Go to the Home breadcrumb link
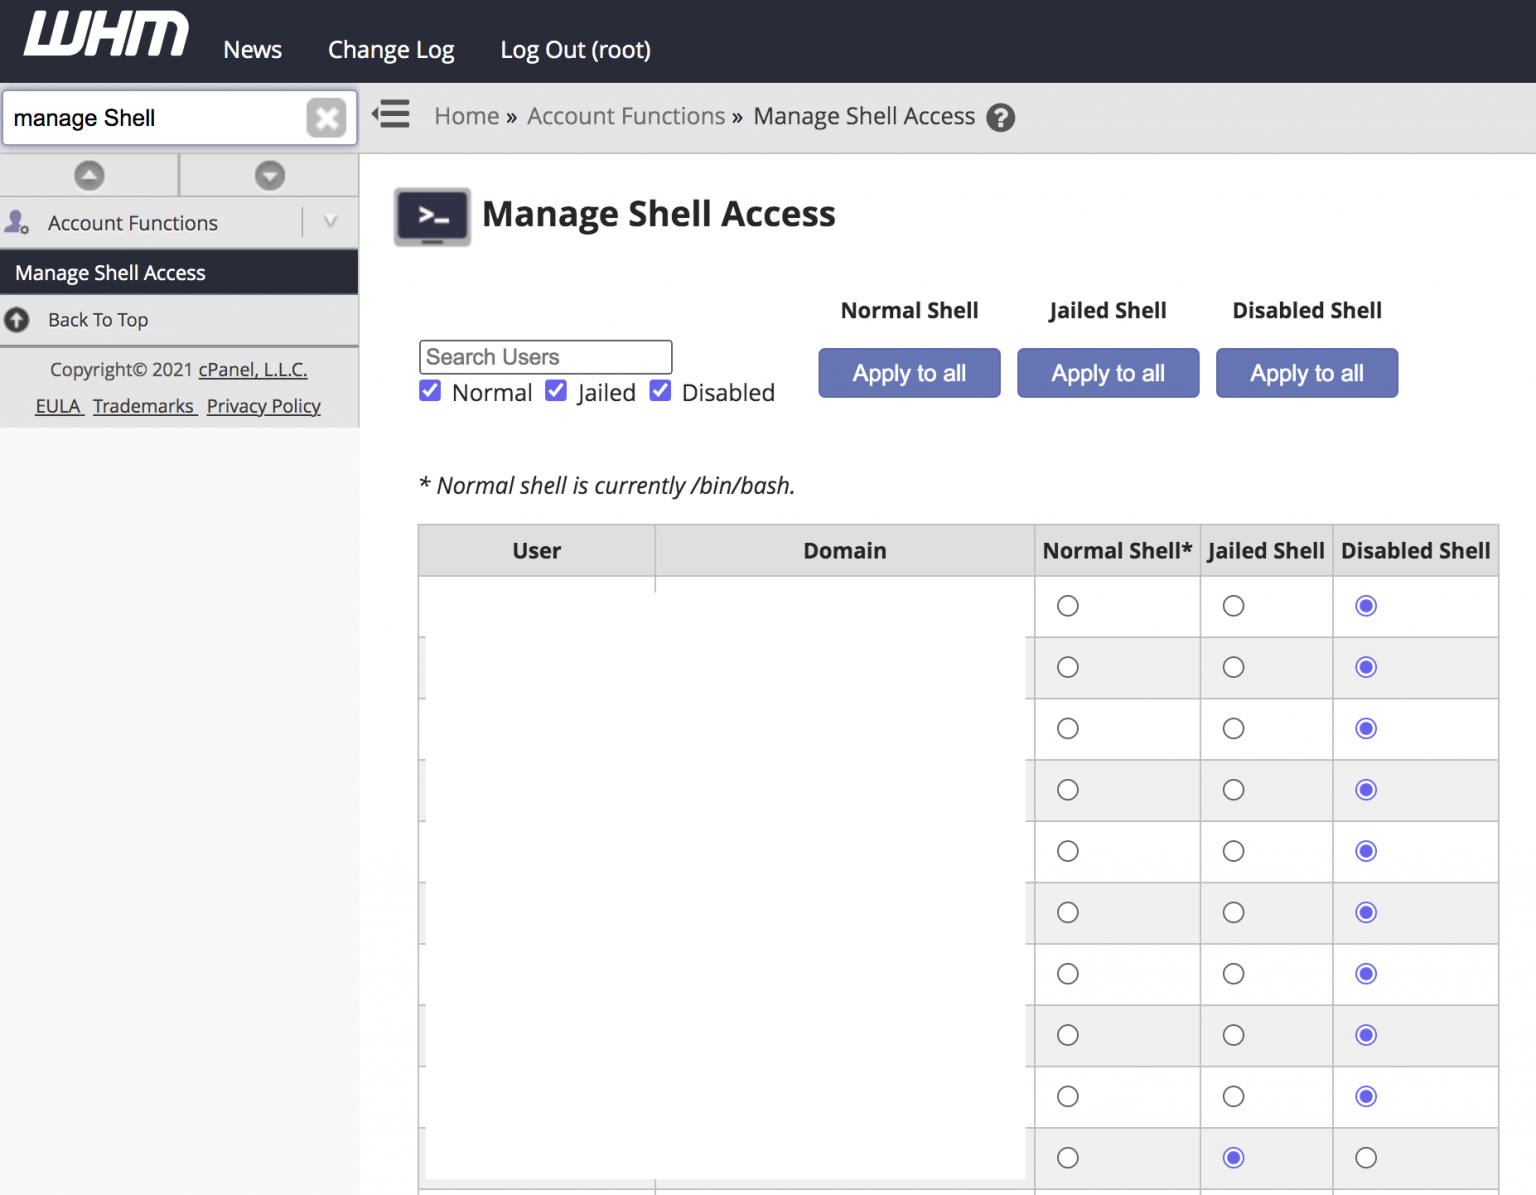Image resolution: width=1536 pixels, height=1195 pixels. (x=467, y=116)
